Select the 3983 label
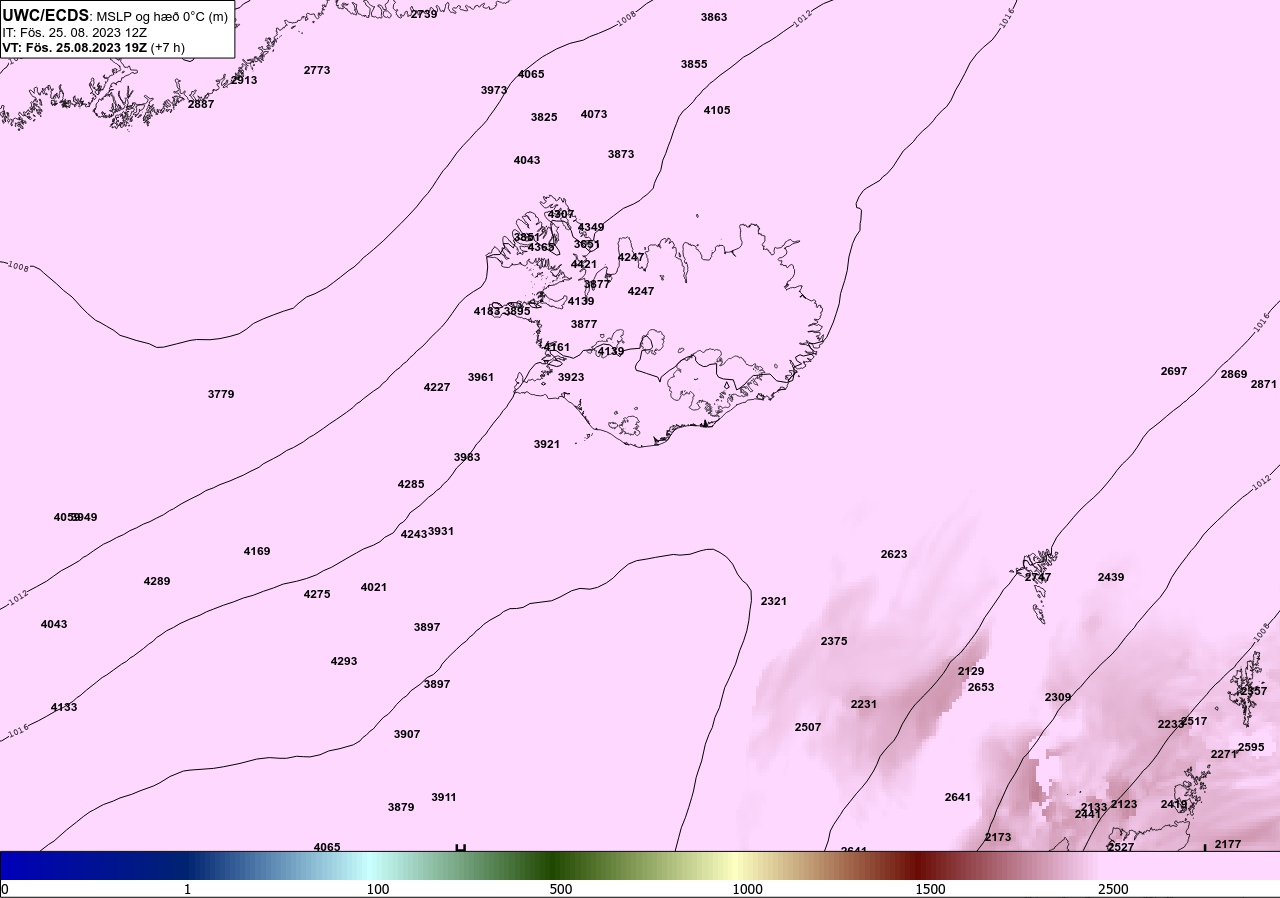The height and width of the screenshot is (898, 1280). pyautogui.click(x=467, y=457)
